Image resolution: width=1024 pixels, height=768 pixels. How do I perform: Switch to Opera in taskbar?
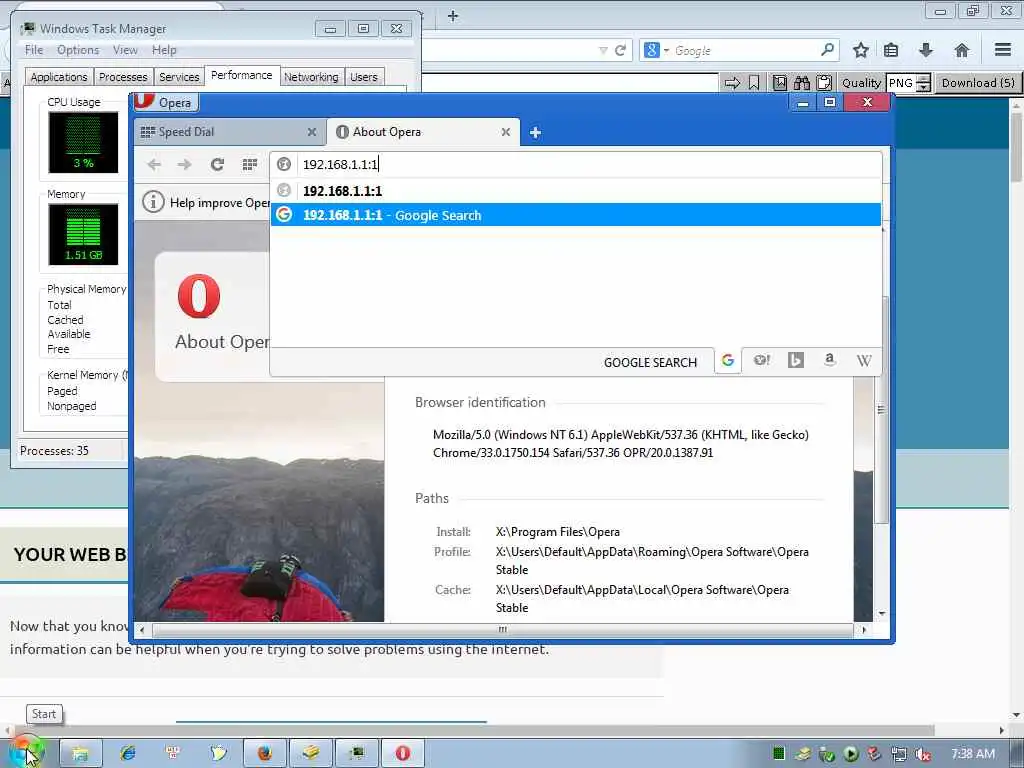[403, 753]
